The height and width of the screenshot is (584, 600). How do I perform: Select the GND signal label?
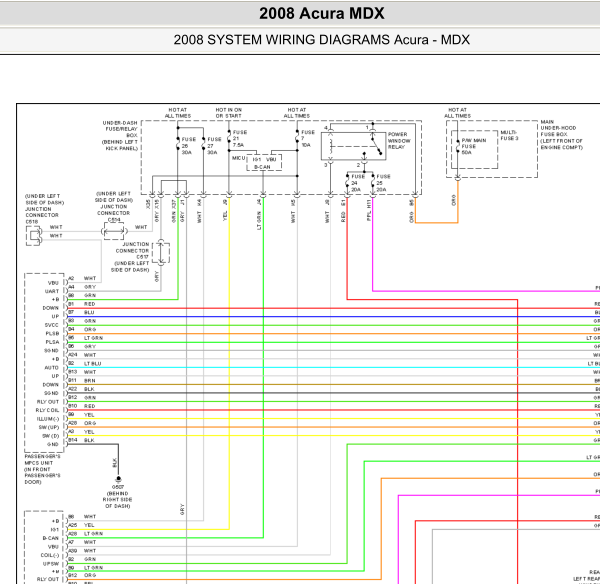(x=53, y=444)
